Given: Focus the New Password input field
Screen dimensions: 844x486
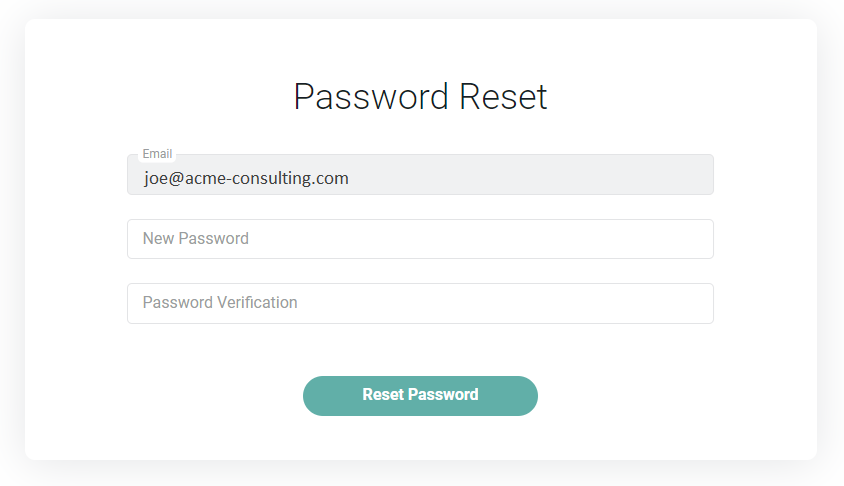Looking at the screenshot, I should pos(420,239).
